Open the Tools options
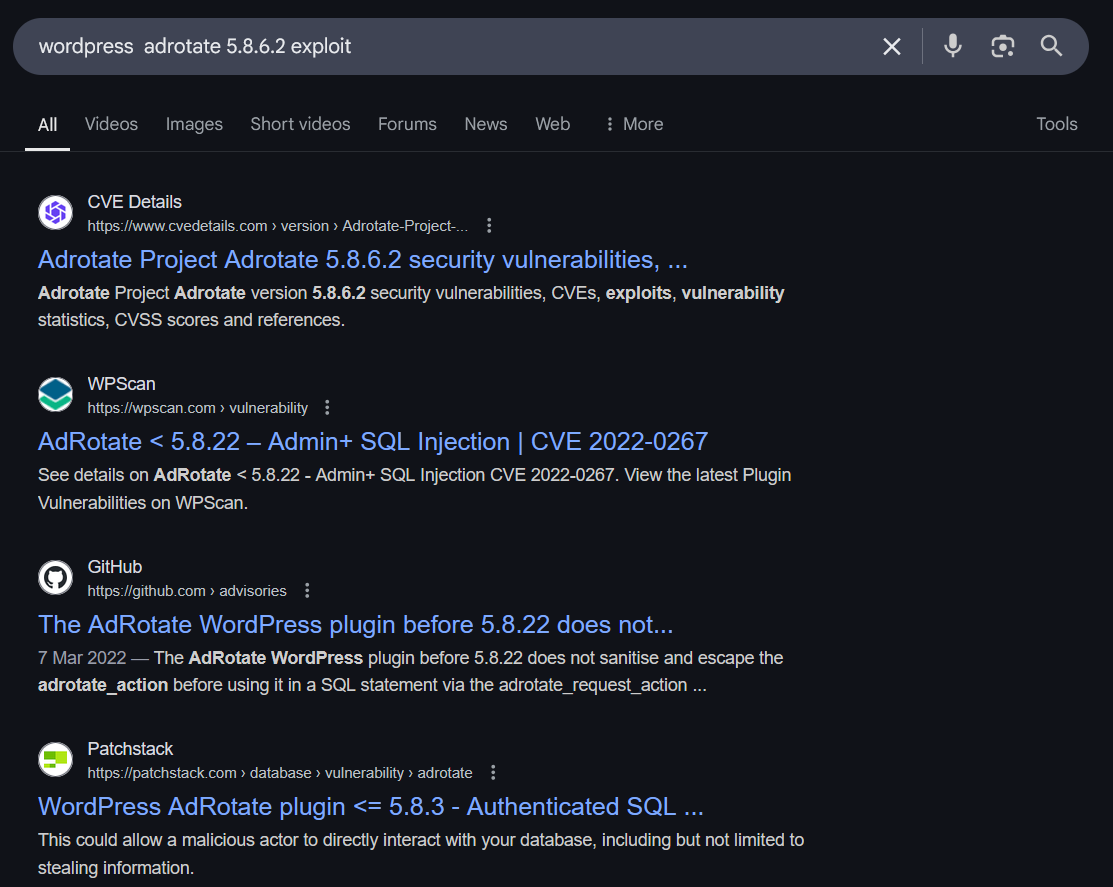Image resolution: width=1113 pixels, height=887 pixels. (1056, 124)
